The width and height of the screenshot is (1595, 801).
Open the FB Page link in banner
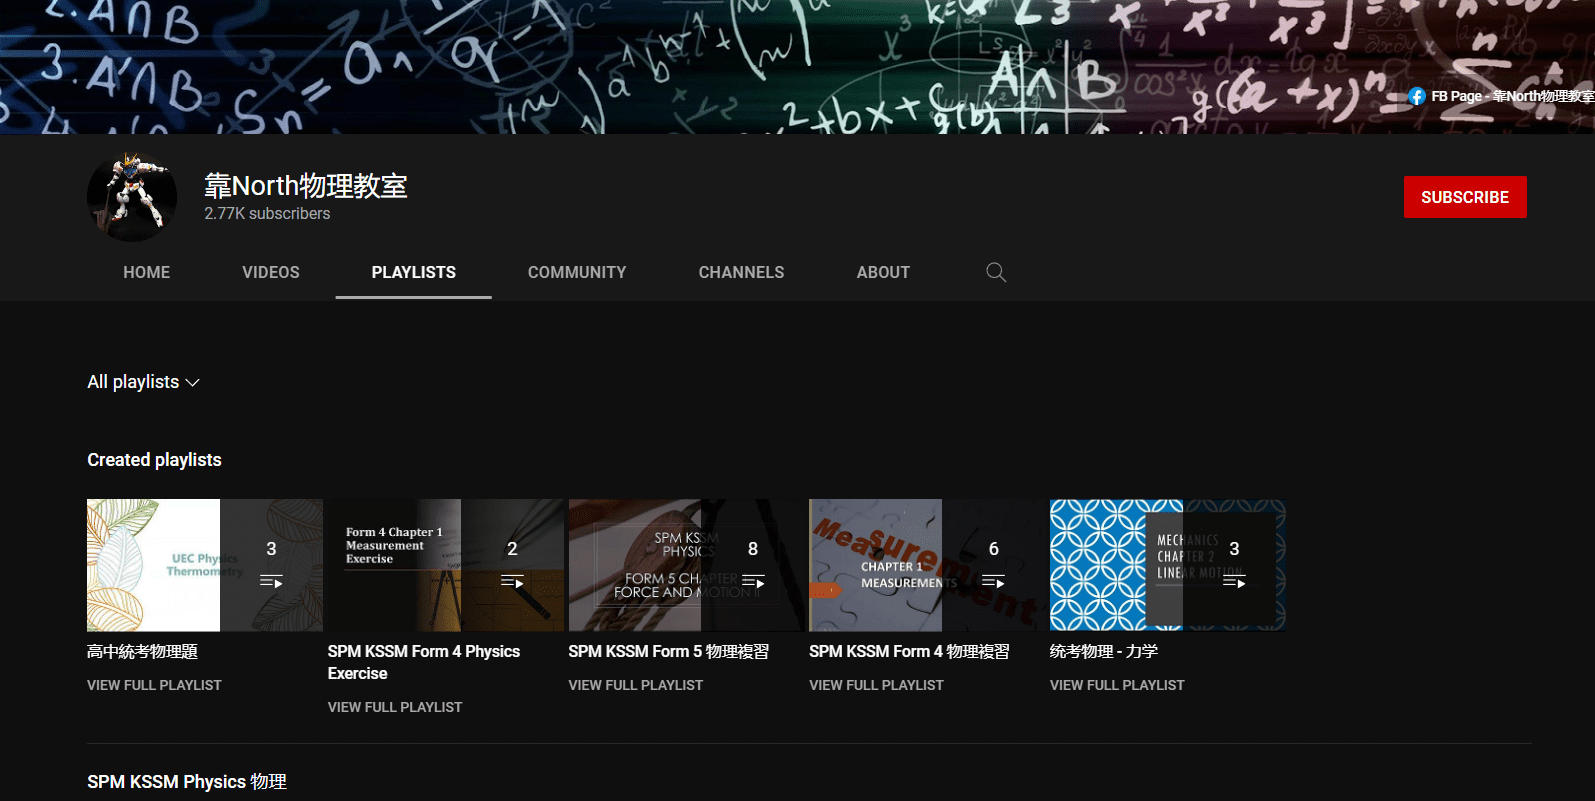pyautogui.click(x=1501, y=96)
